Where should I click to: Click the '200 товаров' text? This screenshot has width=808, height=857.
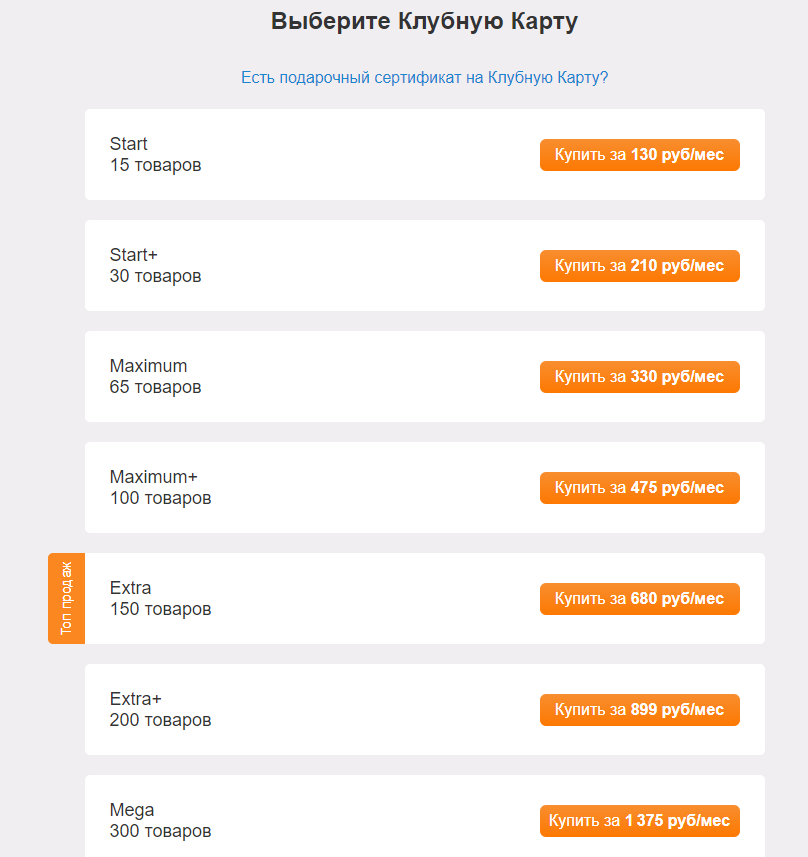coord(160,720)
